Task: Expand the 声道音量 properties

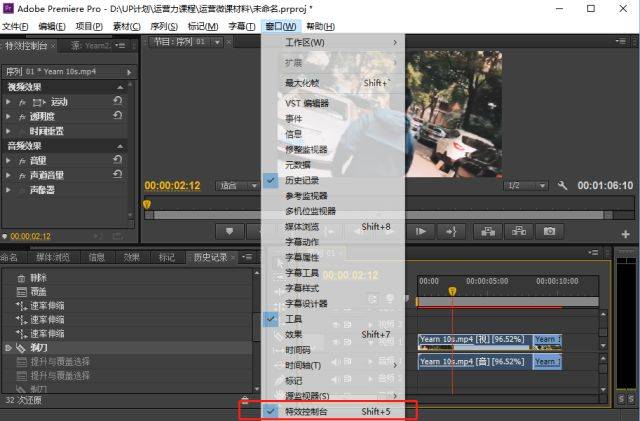Action: click(8, 175)
